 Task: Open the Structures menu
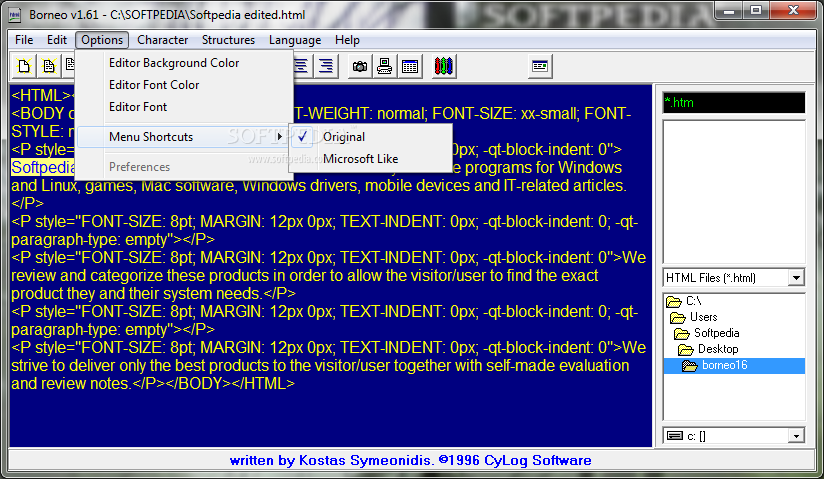point(228,40)
